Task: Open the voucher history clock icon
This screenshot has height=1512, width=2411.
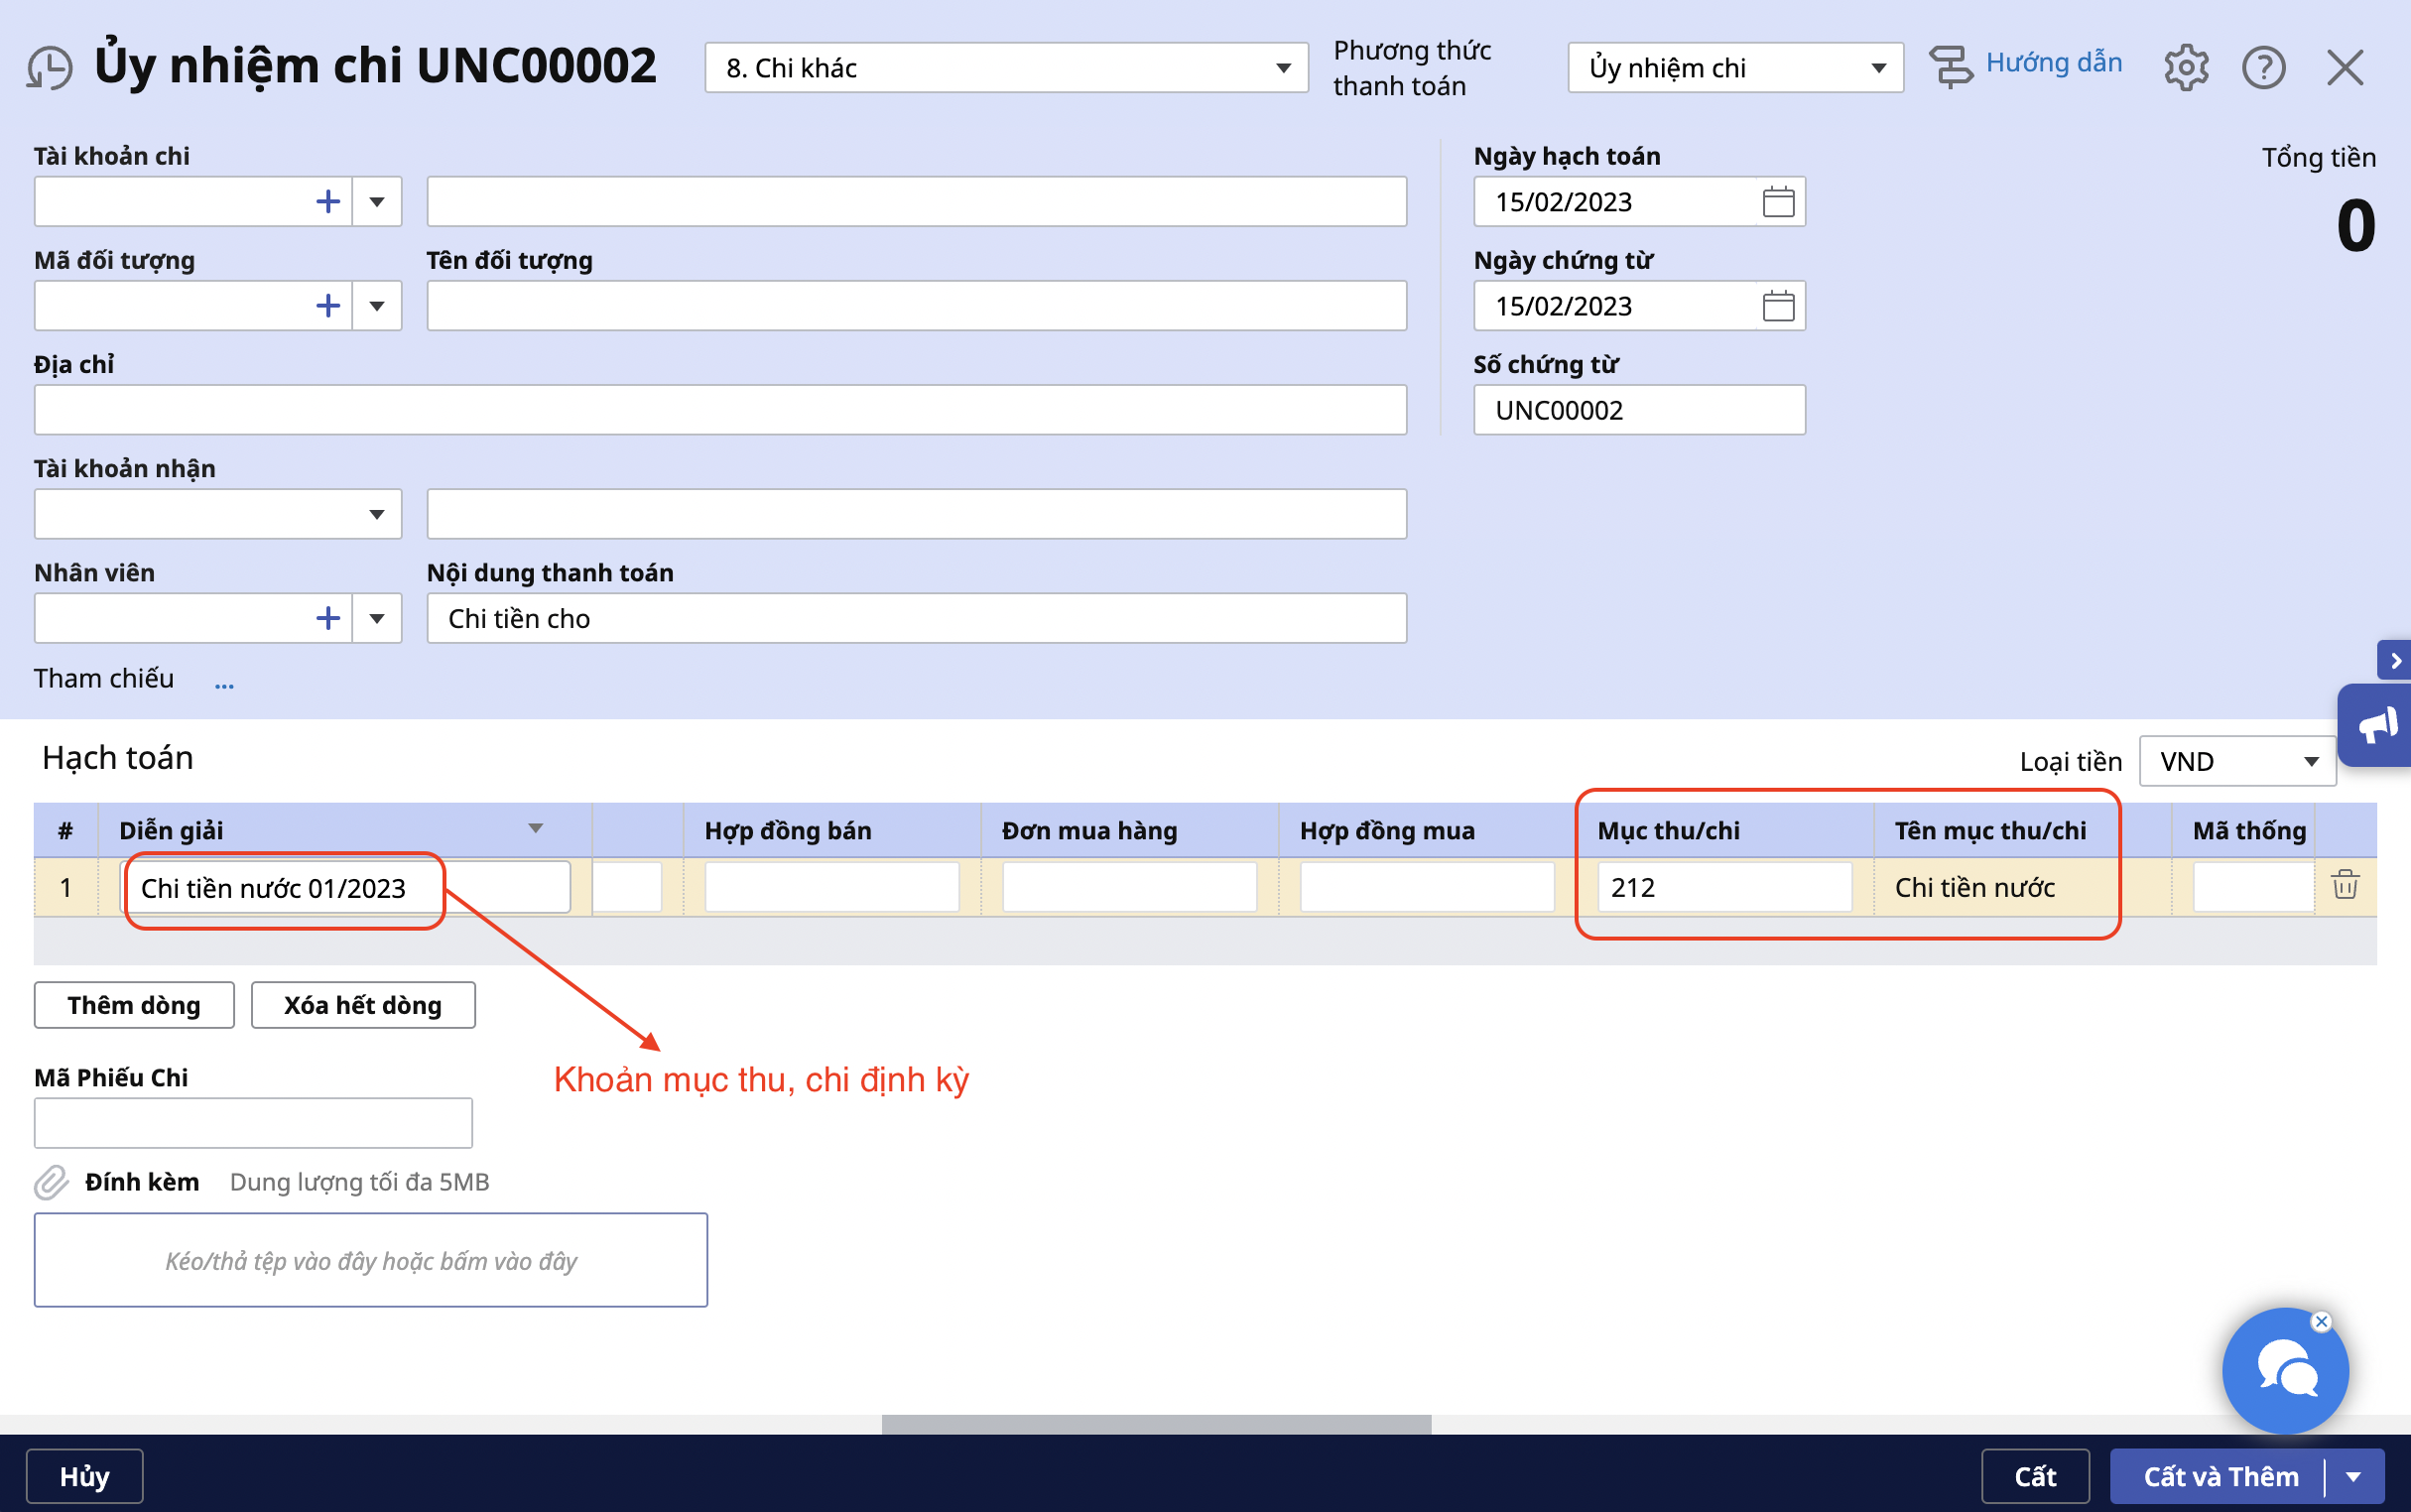Action: (x=50, y=68)
